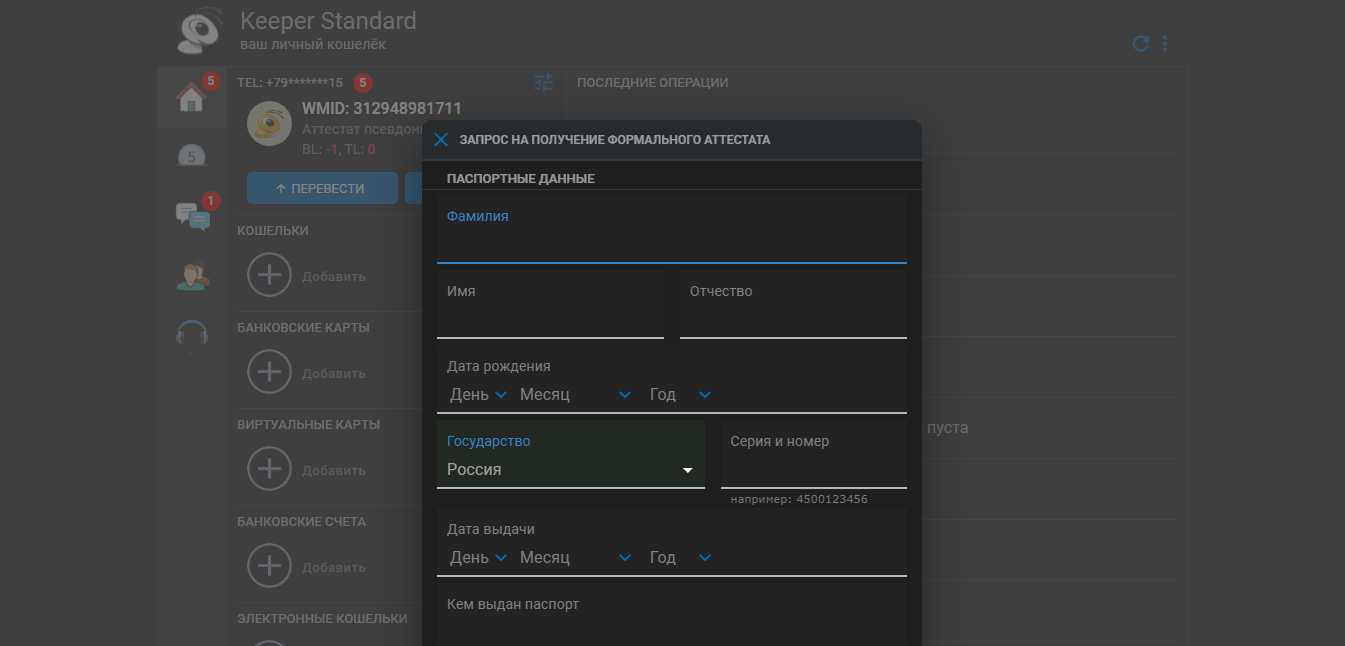1345x646 pixels.
Task: Click the BL: -1, TL: 0 text
Action: point(339,149)
